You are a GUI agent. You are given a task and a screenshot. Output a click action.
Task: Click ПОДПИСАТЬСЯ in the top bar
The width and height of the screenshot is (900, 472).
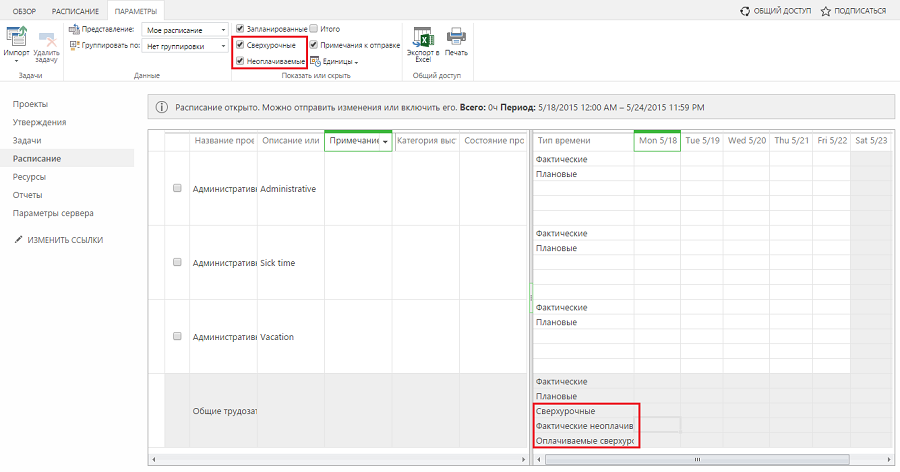(860, 11)
